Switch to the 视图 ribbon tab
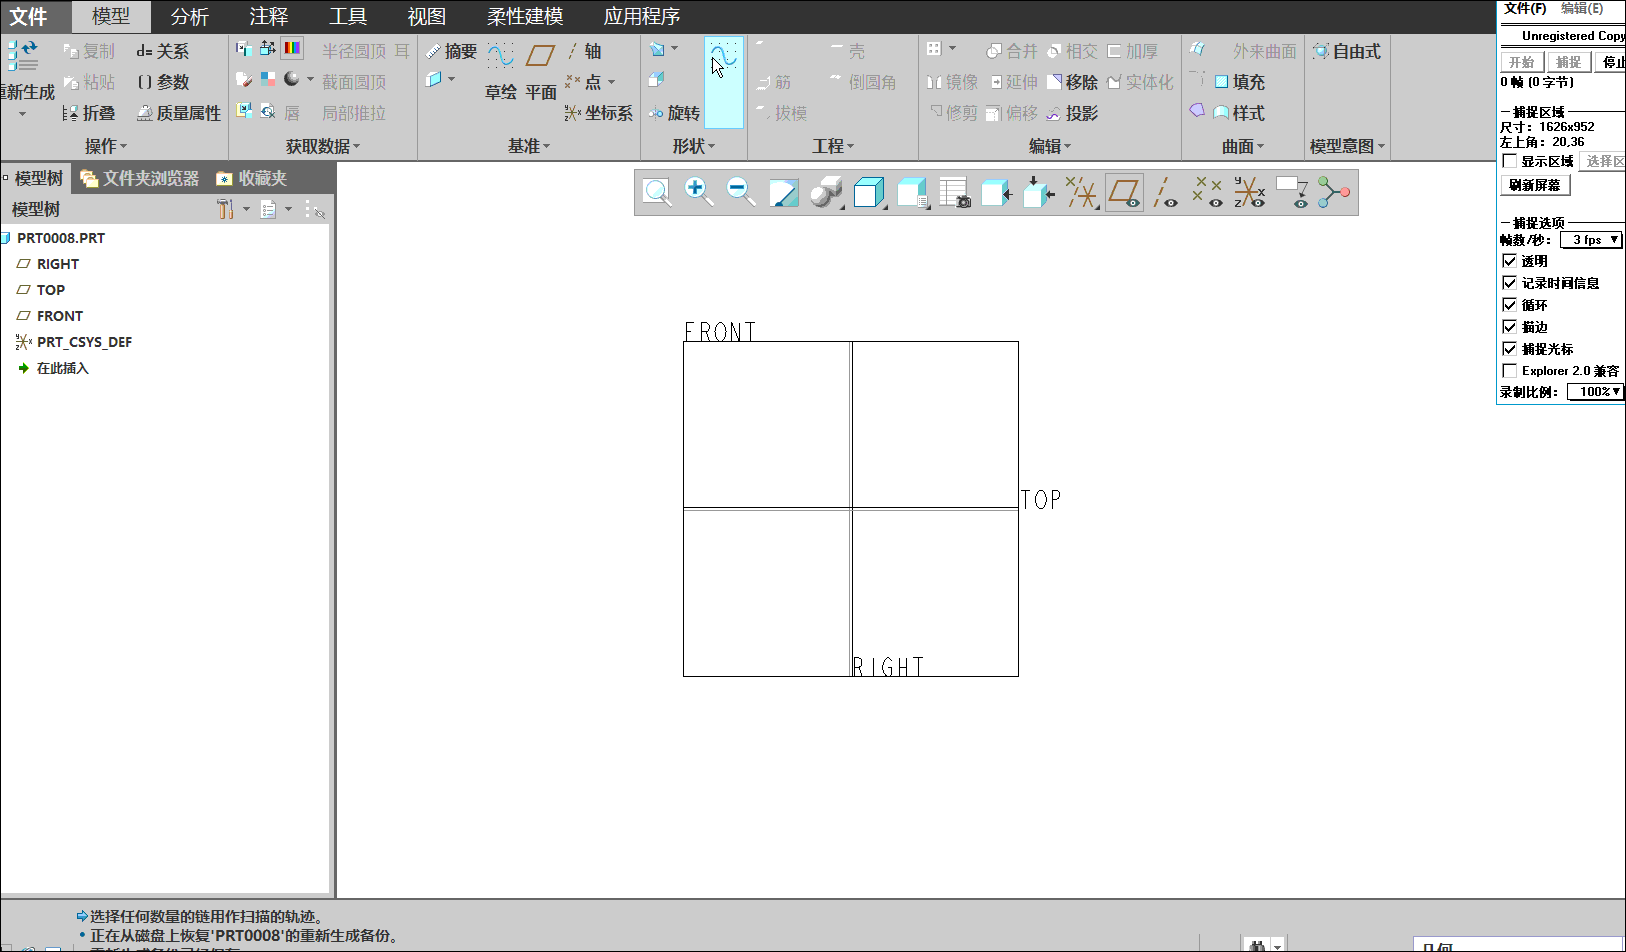1626x952 pixels. [427, 17]
